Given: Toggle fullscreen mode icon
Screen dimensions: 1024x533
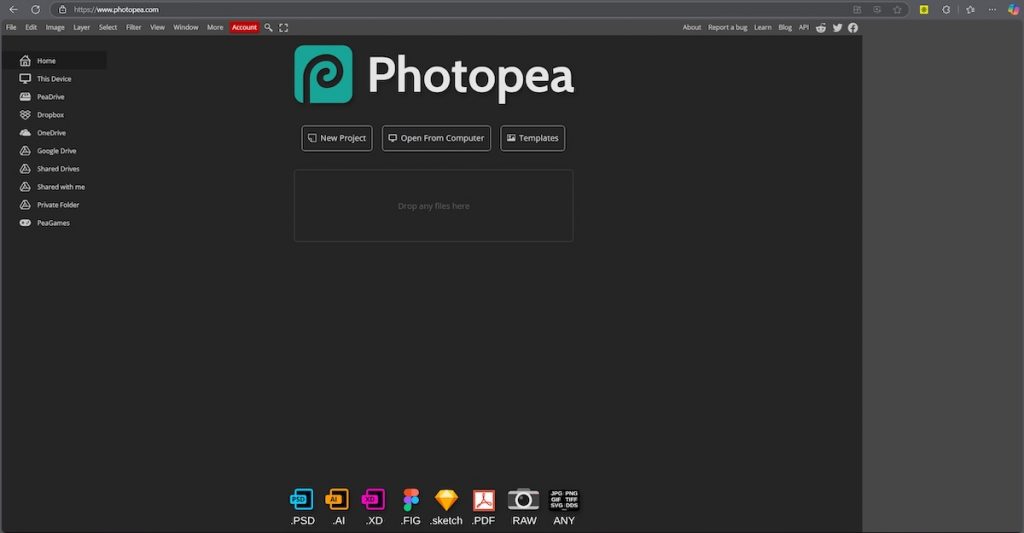Looking at the screenshot, I should tap(283, 27).
